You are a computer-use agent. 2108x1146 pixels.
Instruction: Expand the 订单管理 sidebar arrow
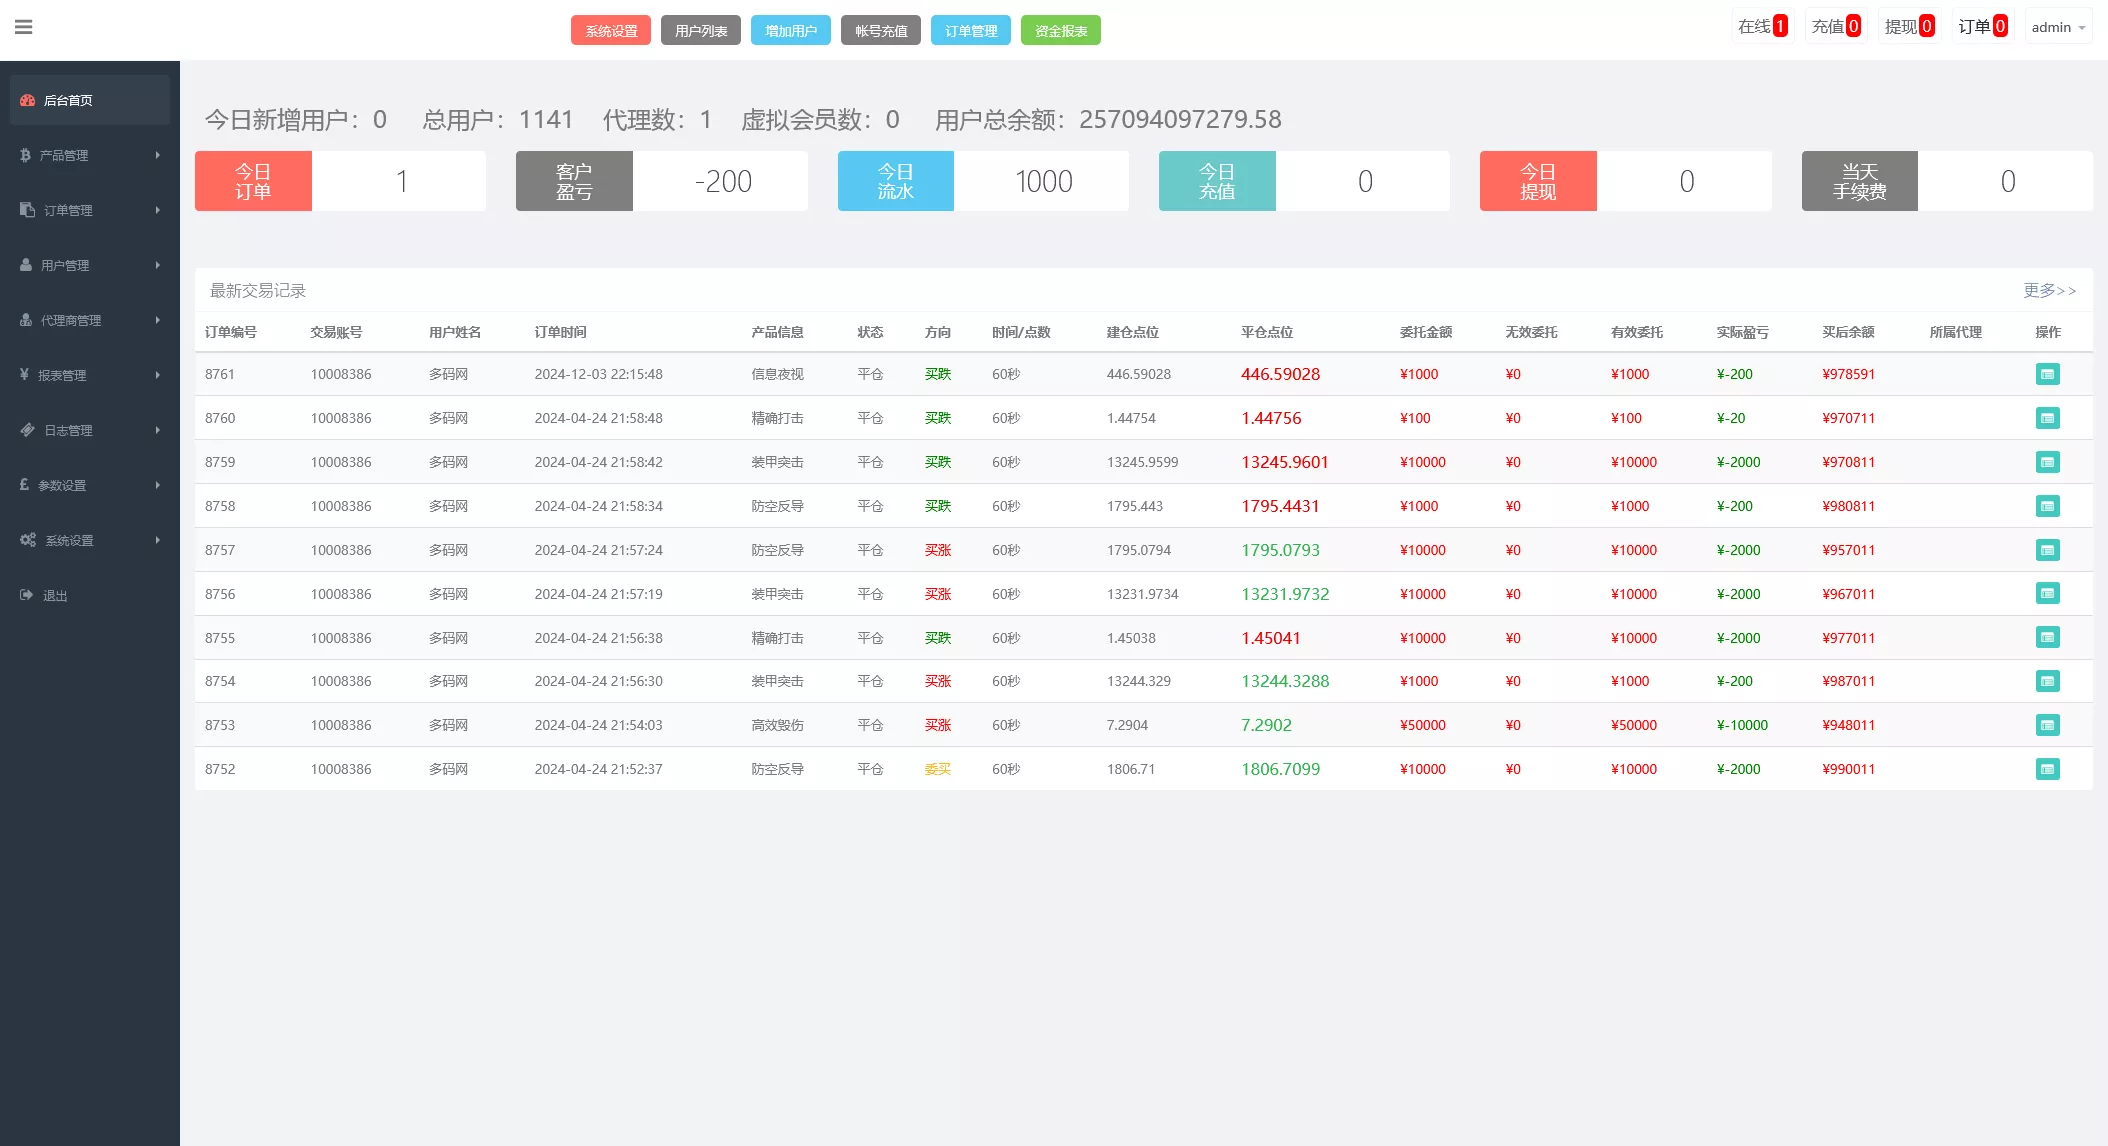point(158,210)
